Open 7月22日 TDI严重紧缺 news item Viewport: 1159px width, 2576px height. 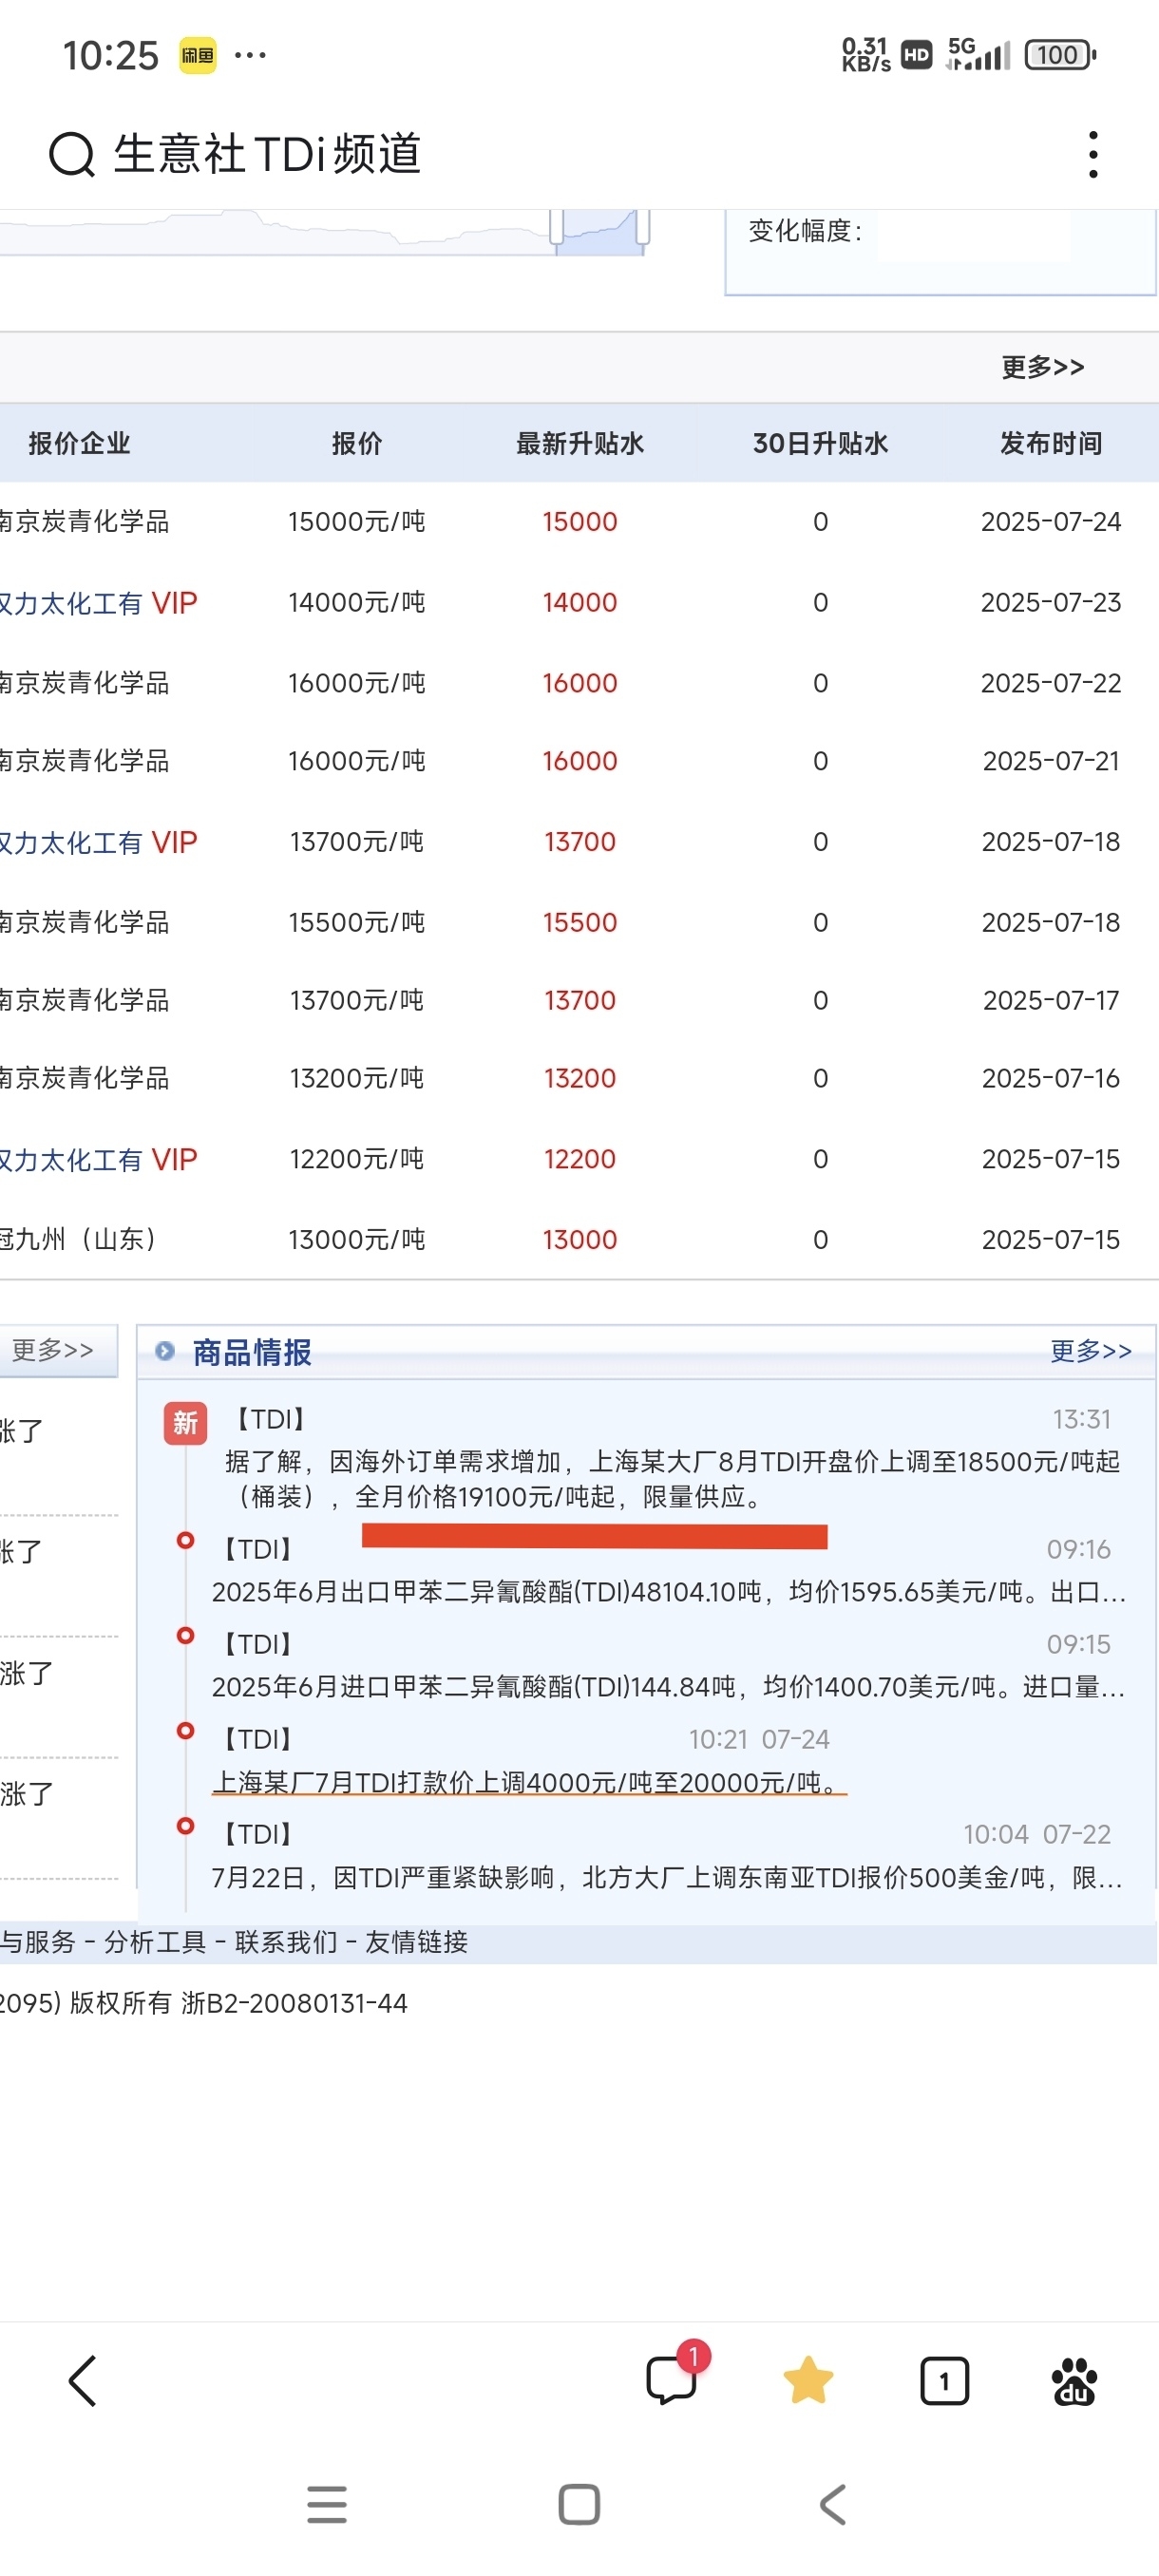(x=667, y=1877)
